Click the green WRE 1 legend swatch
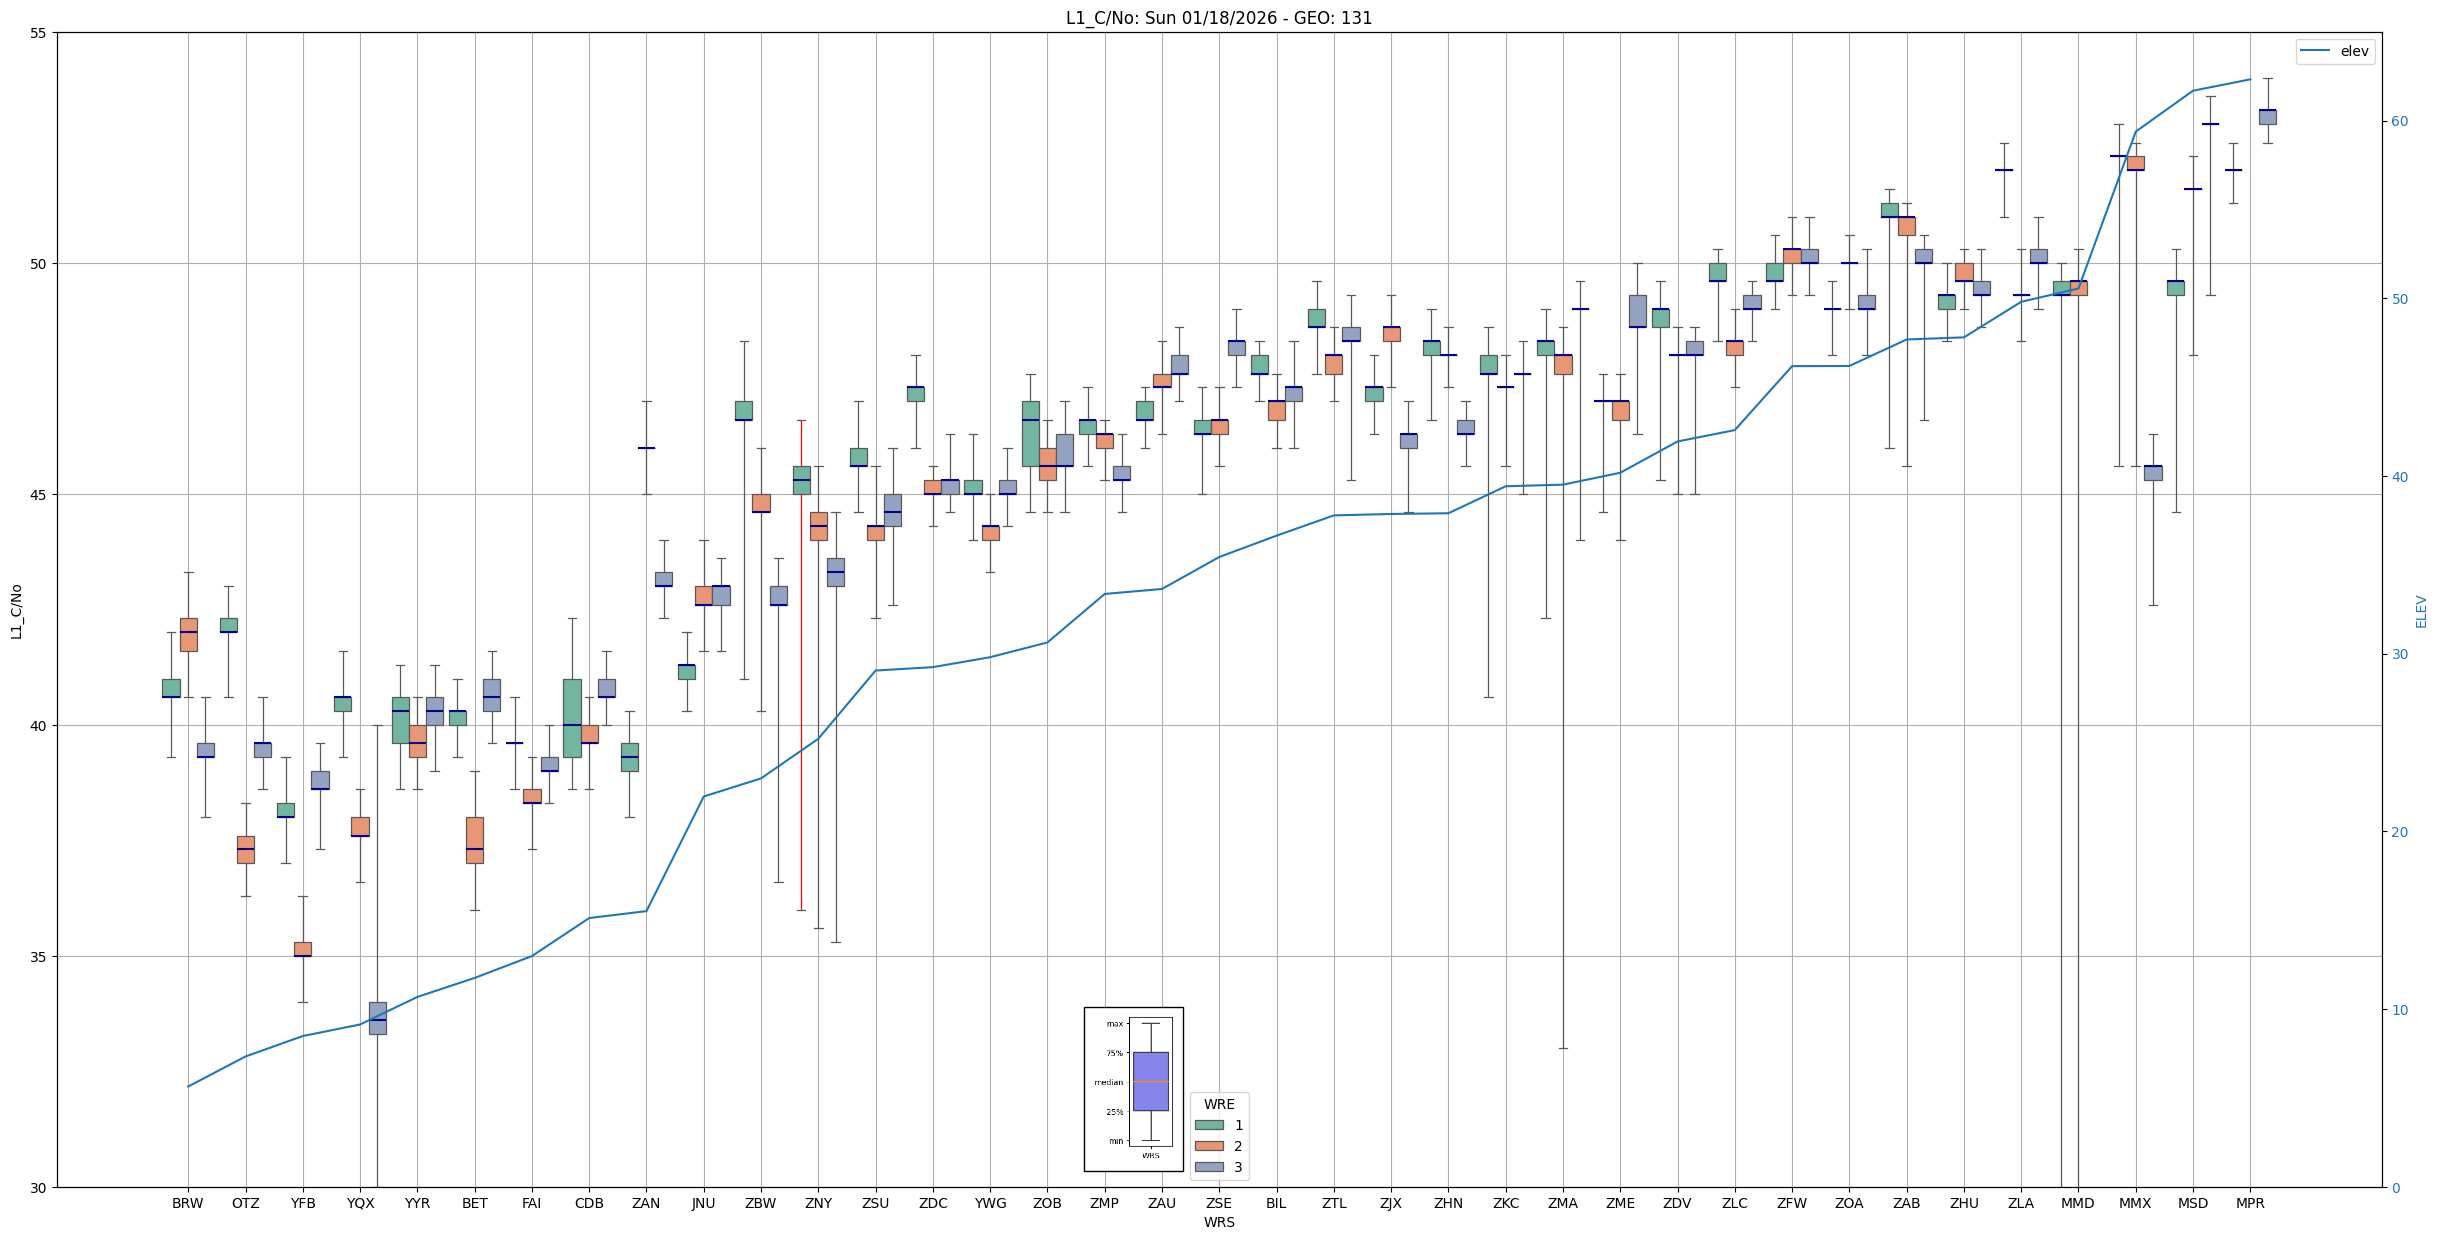This screenshot has width=2438, height=1240. (x=1209, y=1125)
